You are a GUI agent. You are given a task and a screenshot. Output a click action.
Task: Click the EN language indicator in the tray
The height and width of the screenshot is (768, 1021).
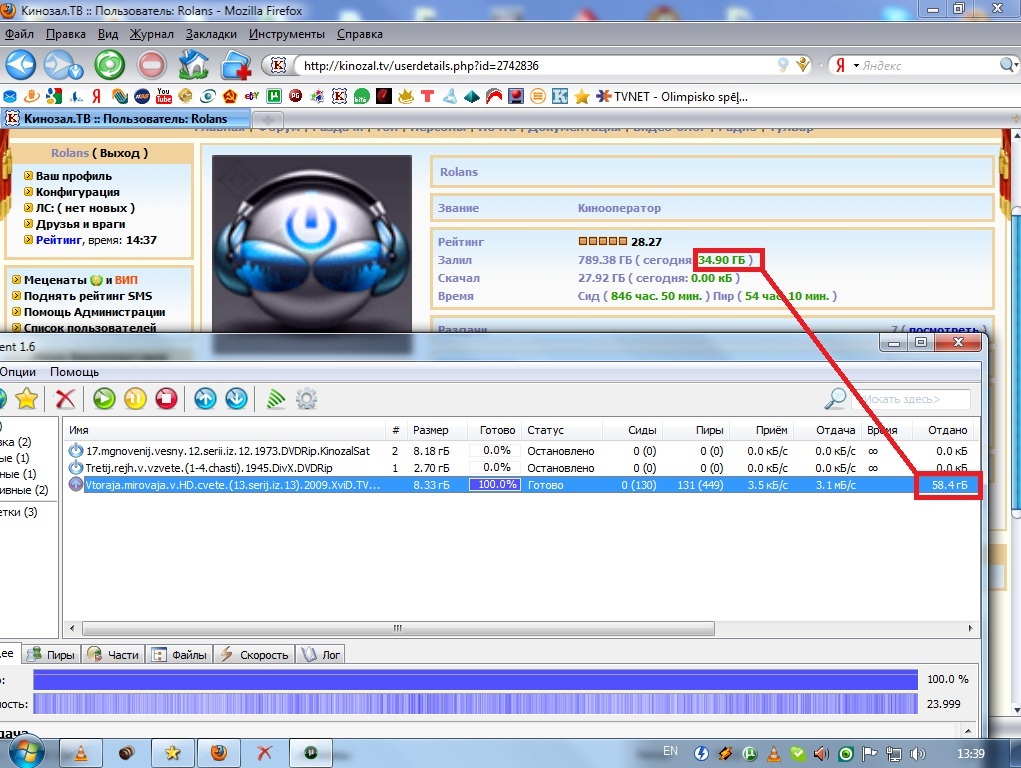coord(670,751)
